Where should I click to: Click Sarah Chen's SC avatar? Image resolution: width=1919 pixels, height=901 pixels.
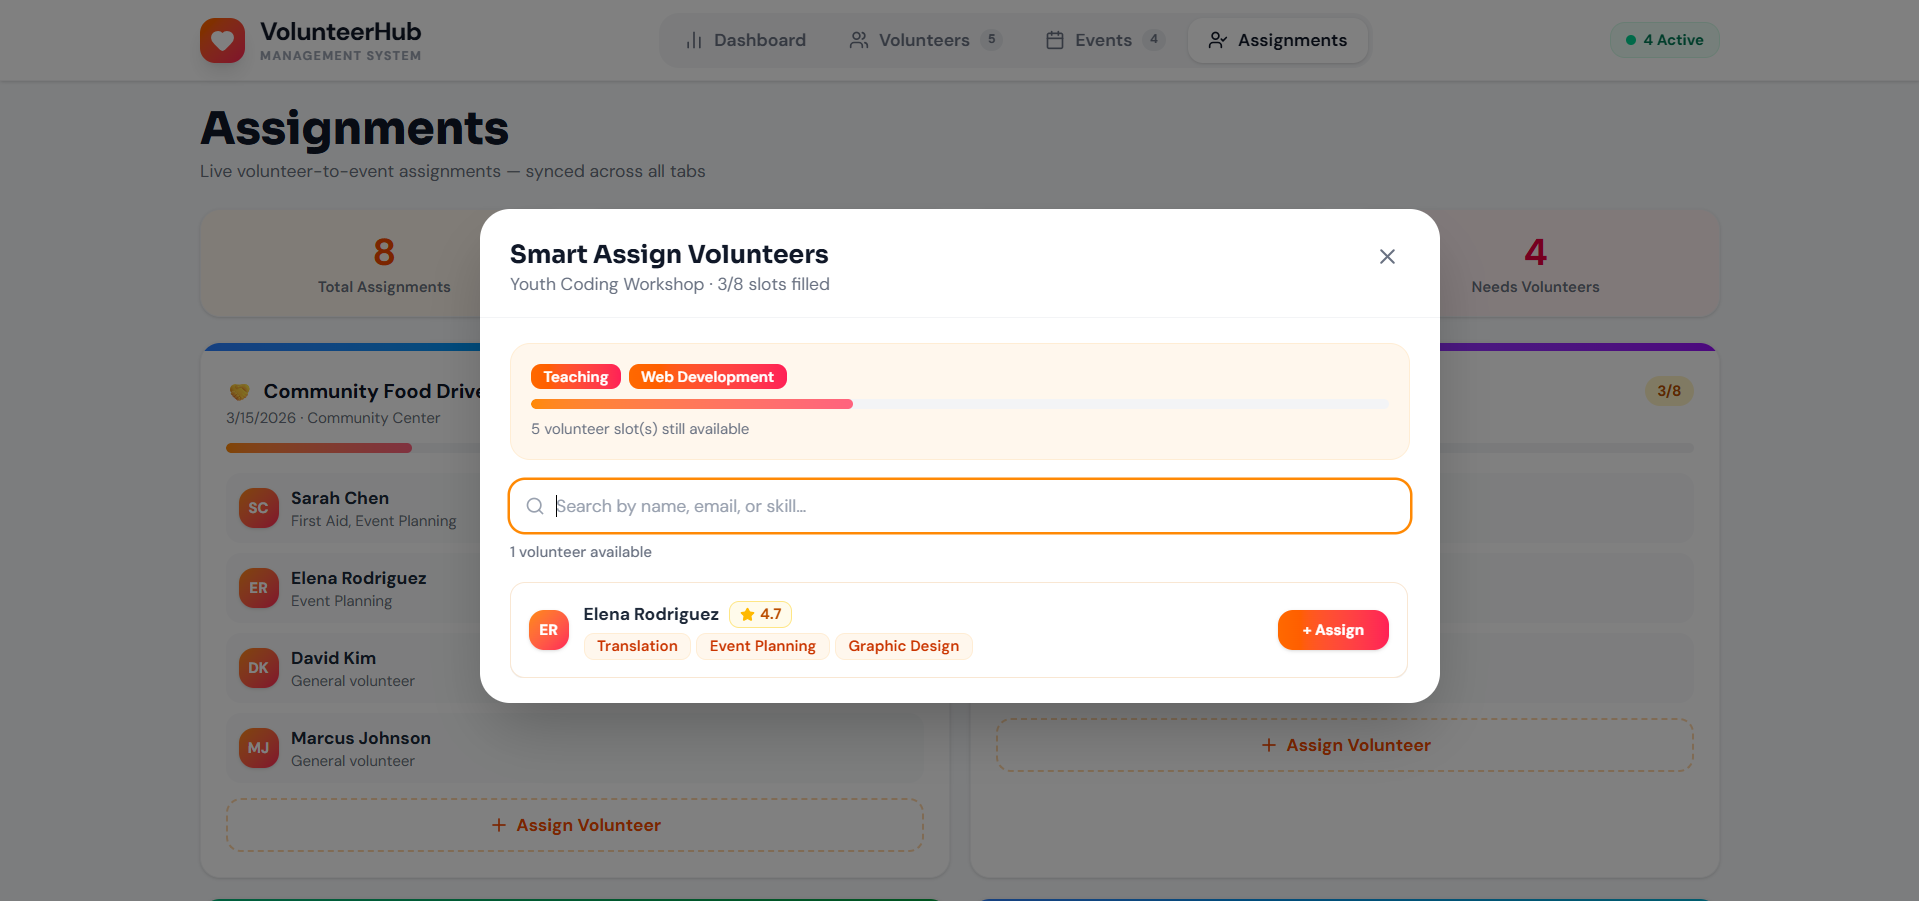pos(258,508)
